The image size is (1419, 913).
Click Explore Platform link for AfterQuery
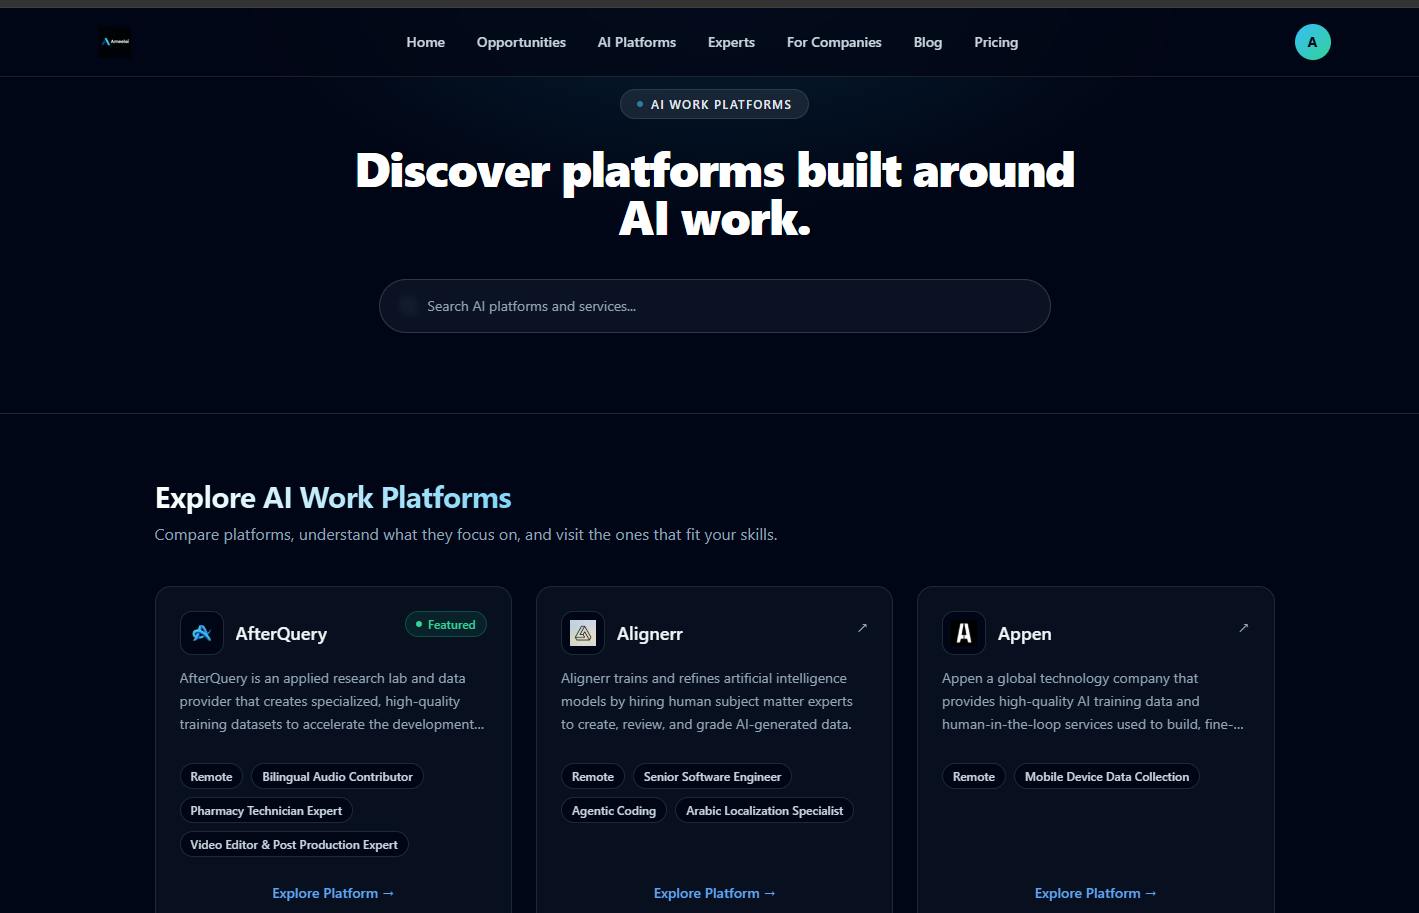tap(333, 893)
